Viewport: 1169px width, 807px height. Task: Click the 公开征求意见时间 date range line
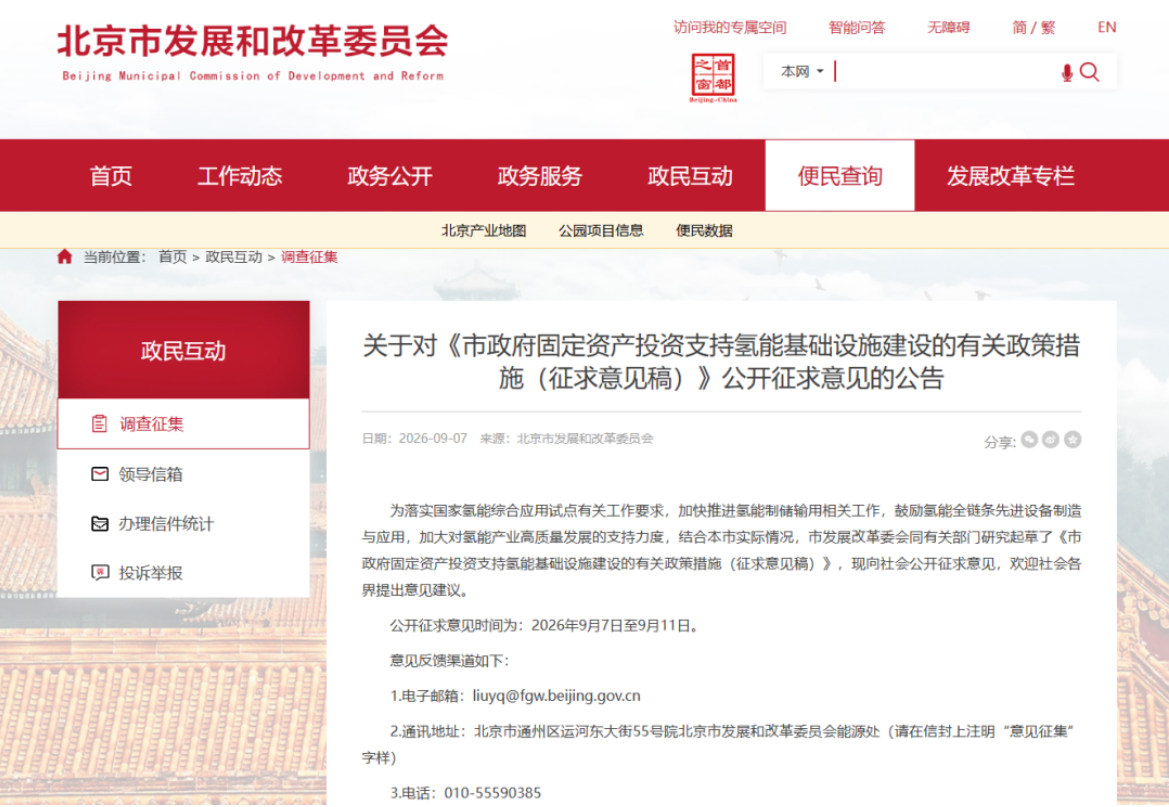(x=544, y=626)
